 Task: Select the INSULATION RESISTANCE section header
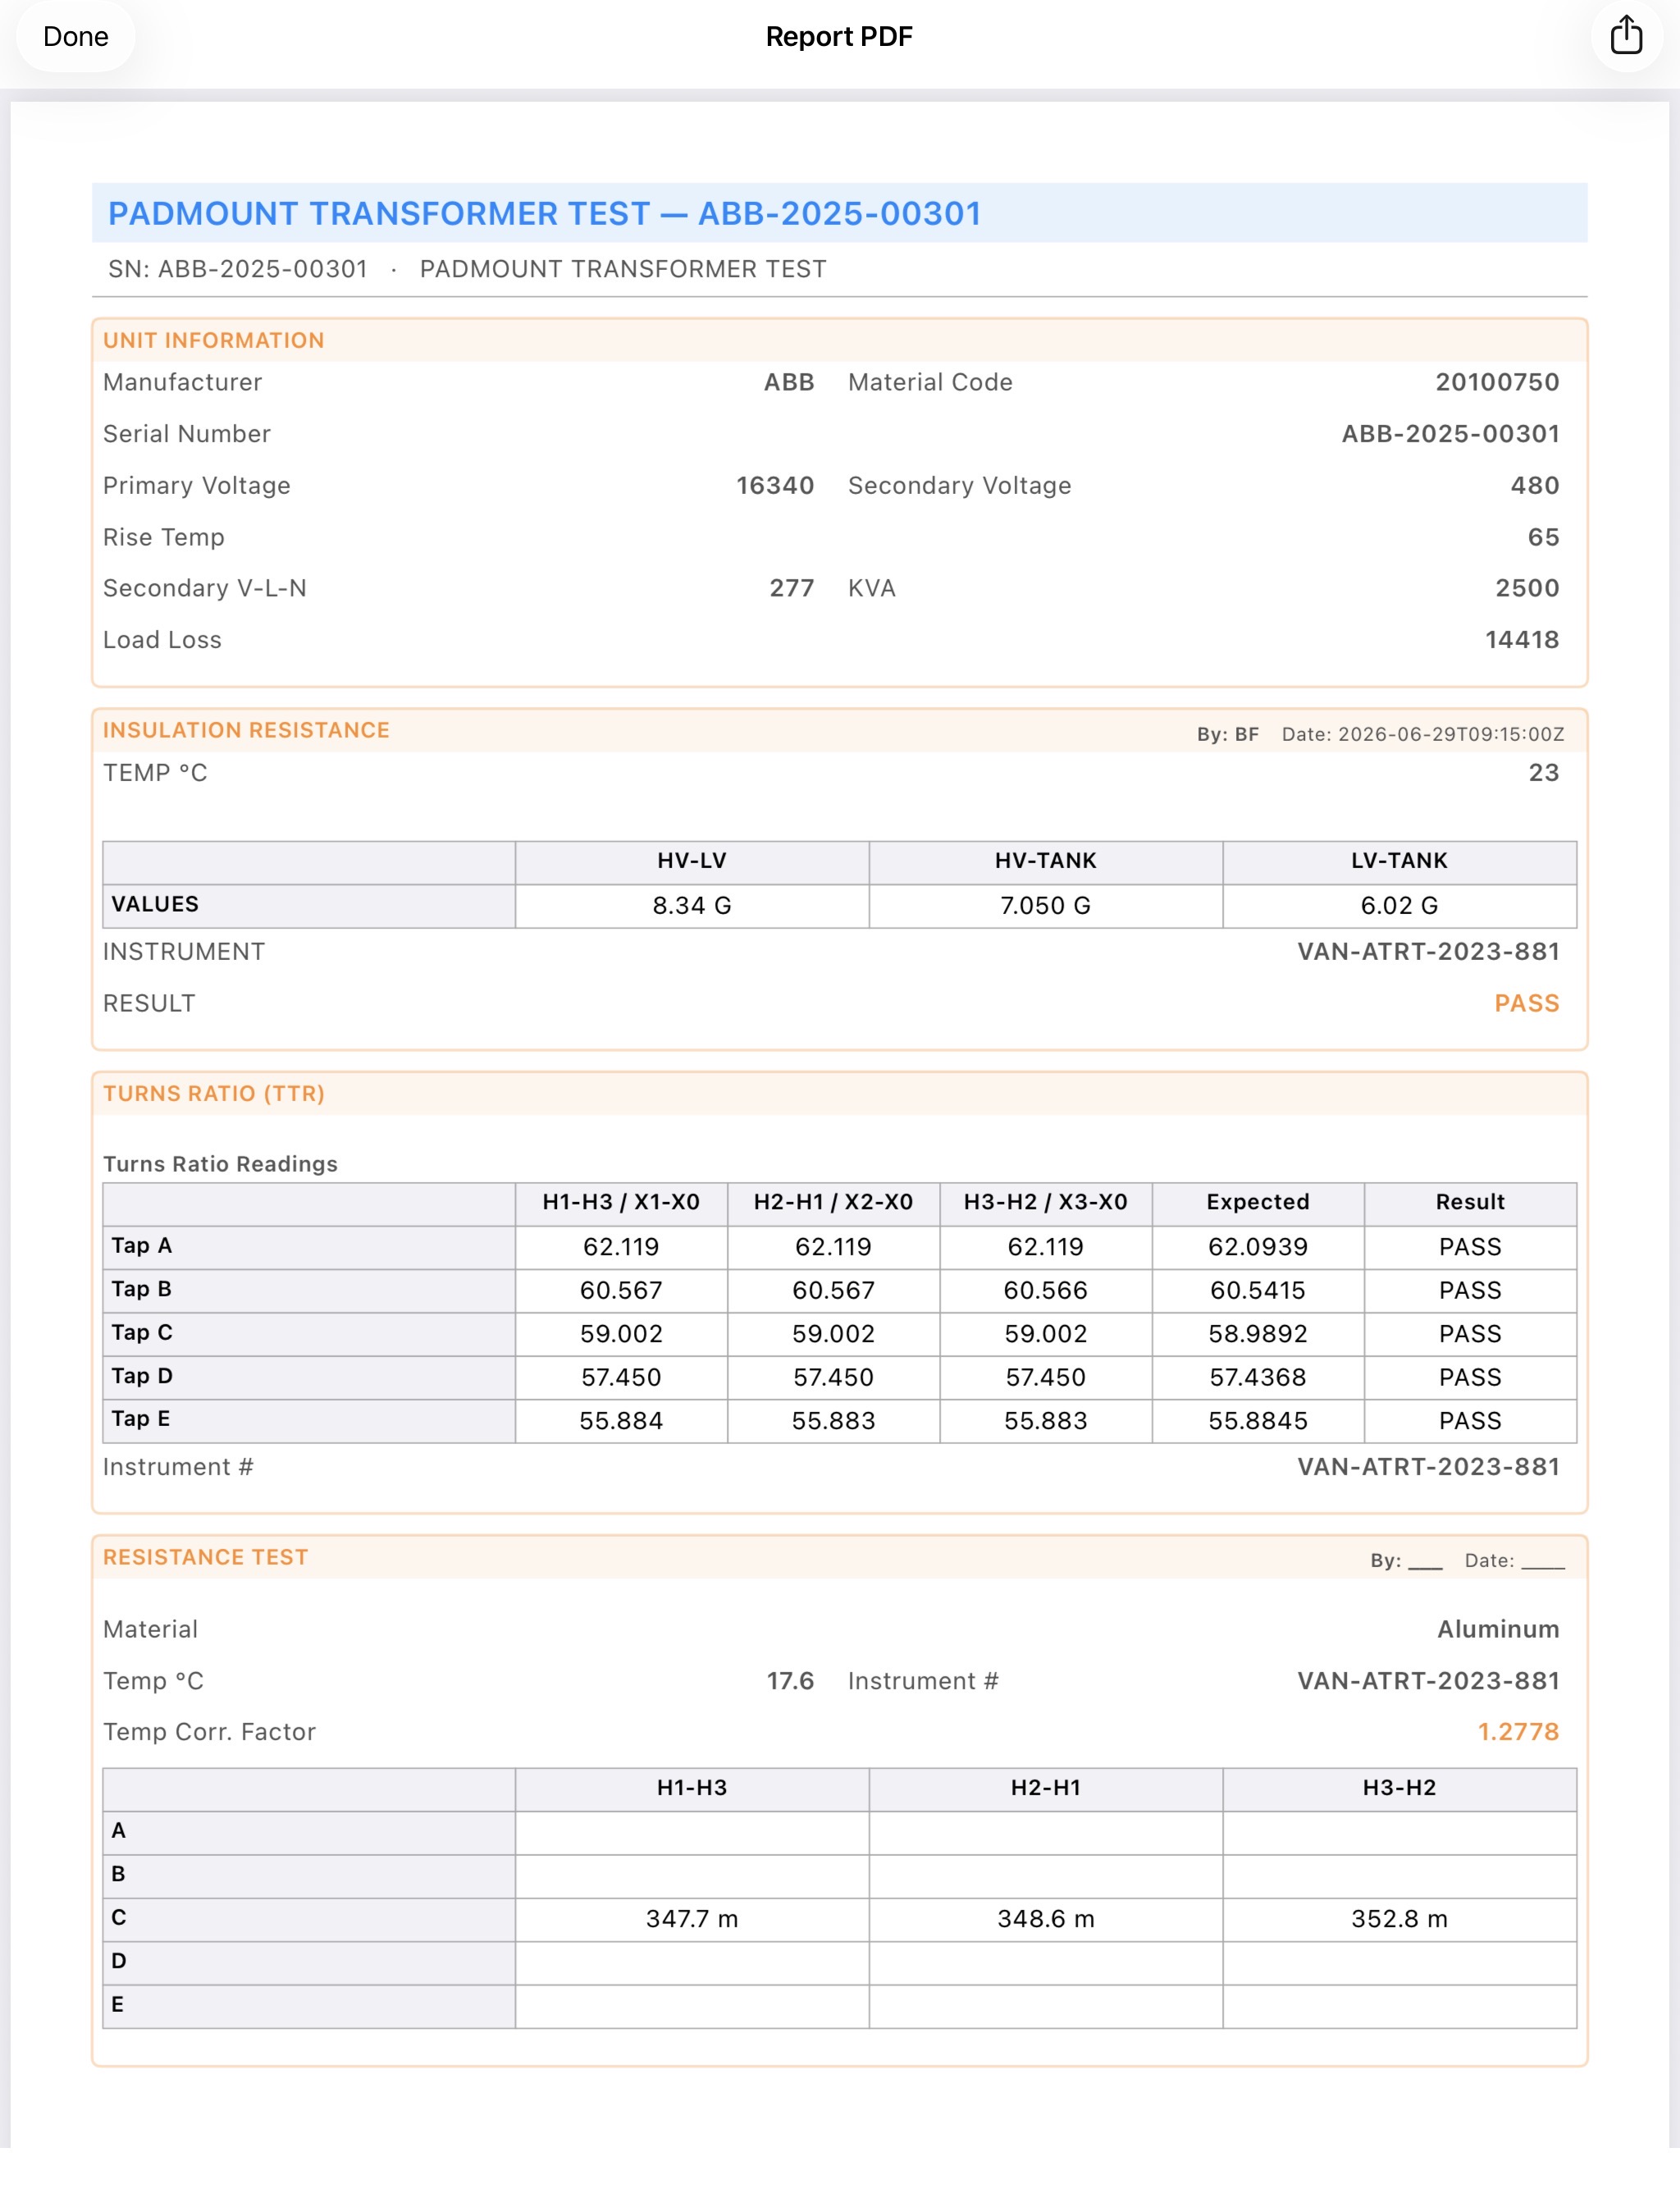pyautogui.click(x=246, y=730)
